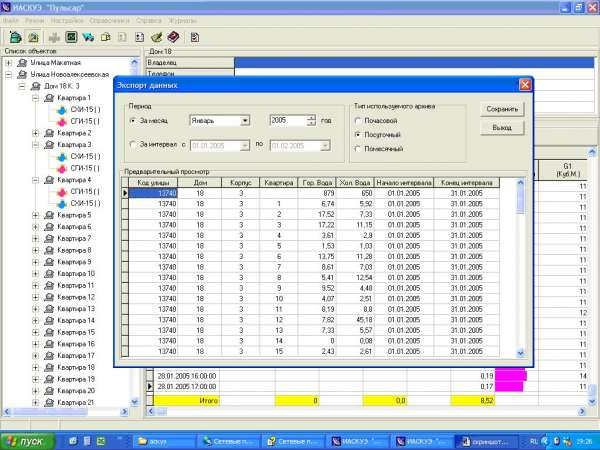Viewport: 600px width, 450px height.
Task: Click the 2005 year input field
Action: (289, 121)
